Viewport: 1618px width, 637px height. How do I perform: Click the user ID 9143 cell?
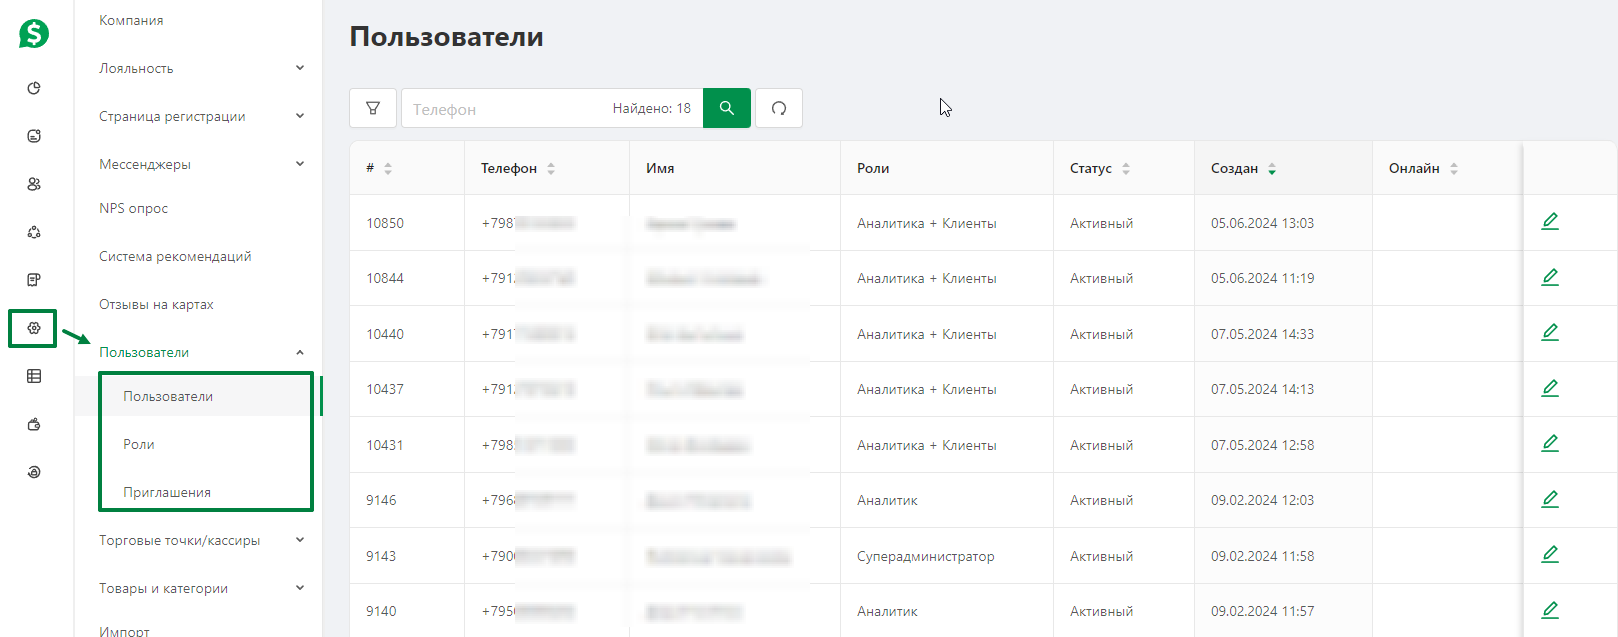[381, 556]
